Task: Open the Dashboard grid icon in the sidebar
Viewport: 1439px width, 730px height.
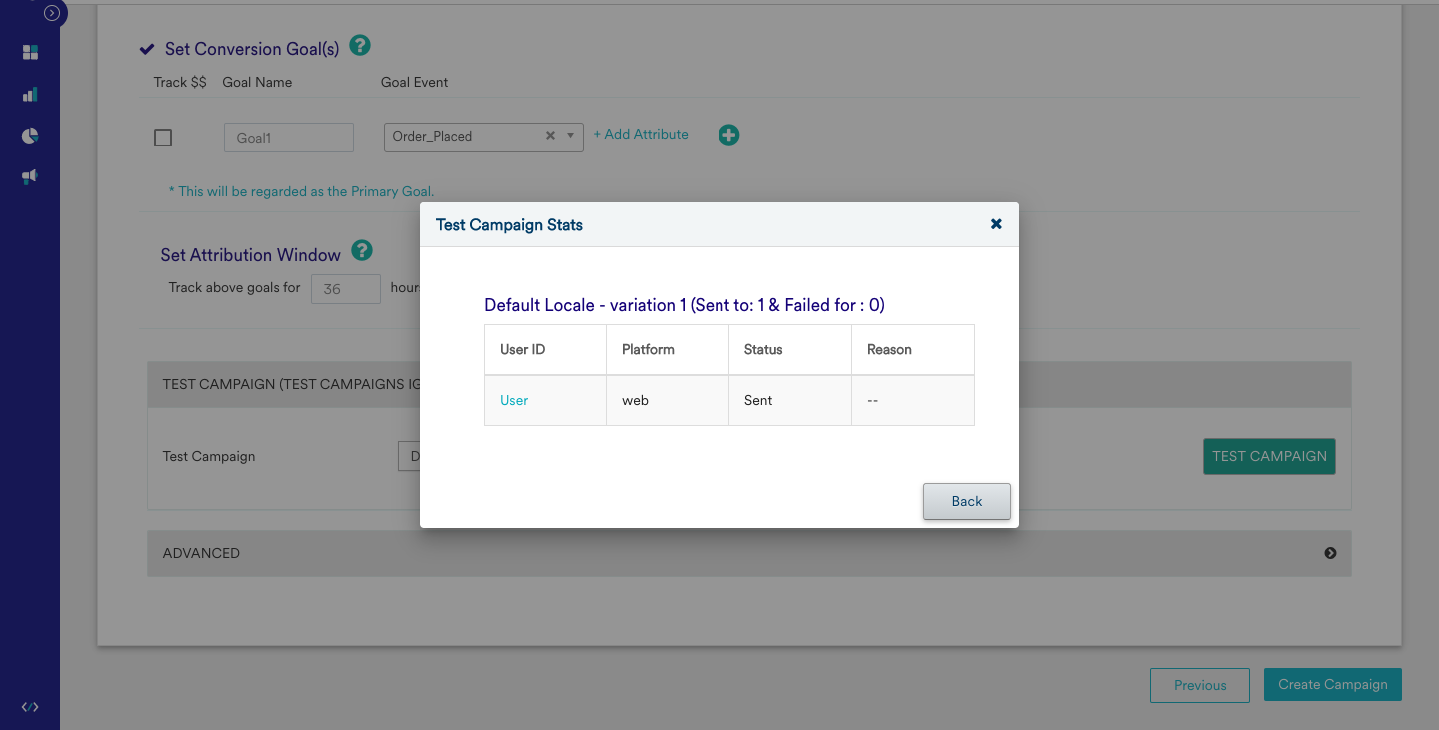Action: 30,52
